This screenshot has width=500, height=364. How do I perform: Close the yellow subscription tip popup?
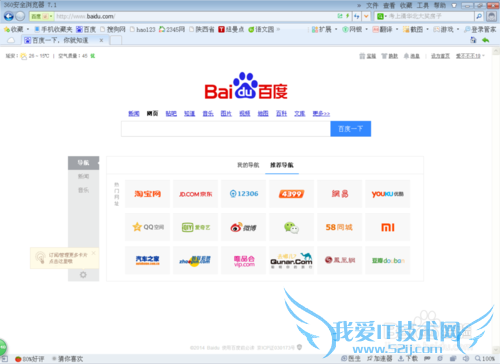[93, 253]
